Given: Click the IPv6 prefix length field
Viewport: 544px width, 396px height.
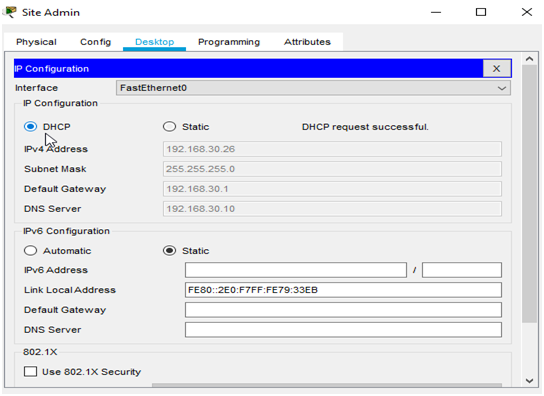Looking at the screenshot, I should point(462,270).
